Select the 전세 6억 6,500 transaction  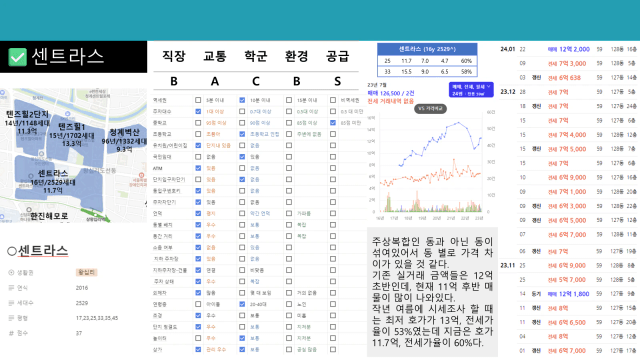[567, 322]
